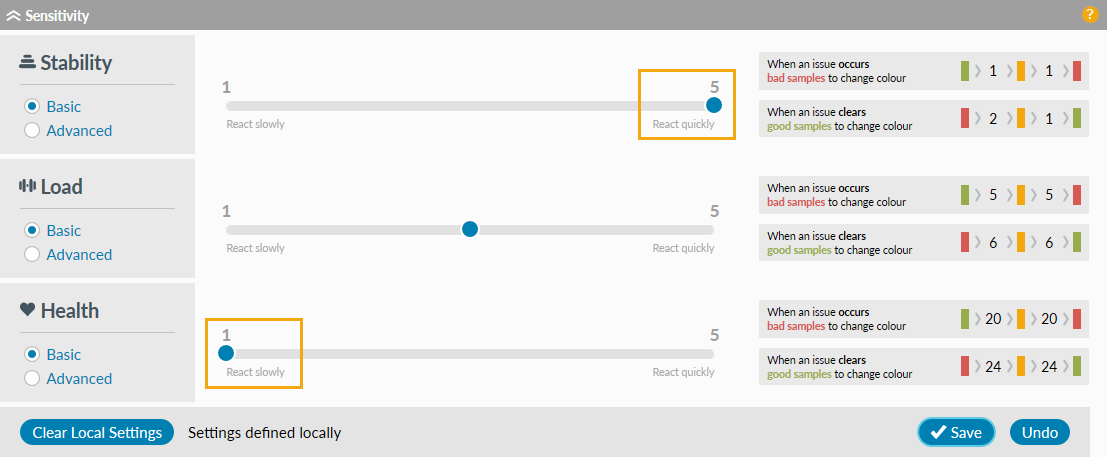Click the Stability slider handle at 5
Screen dimensions: 1107x457
click(x=714, y=105)
